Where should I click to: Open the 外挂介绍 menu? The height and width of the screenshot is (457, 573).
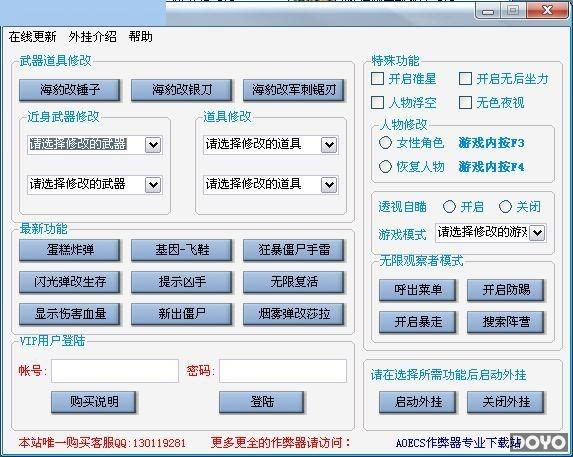point(92,37)
